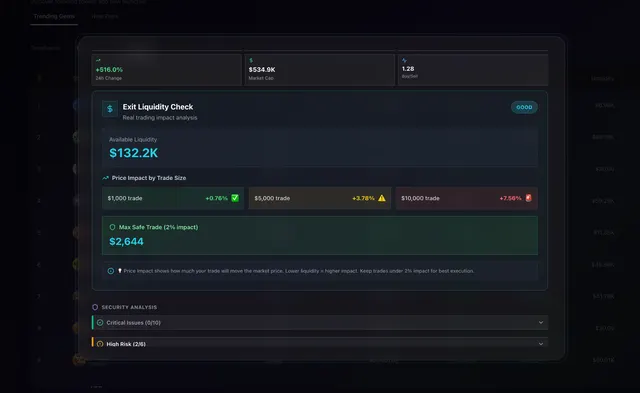Click the green checkmark on $1,000 trade
The image size is (640, 393).
[x=235, y=198]
